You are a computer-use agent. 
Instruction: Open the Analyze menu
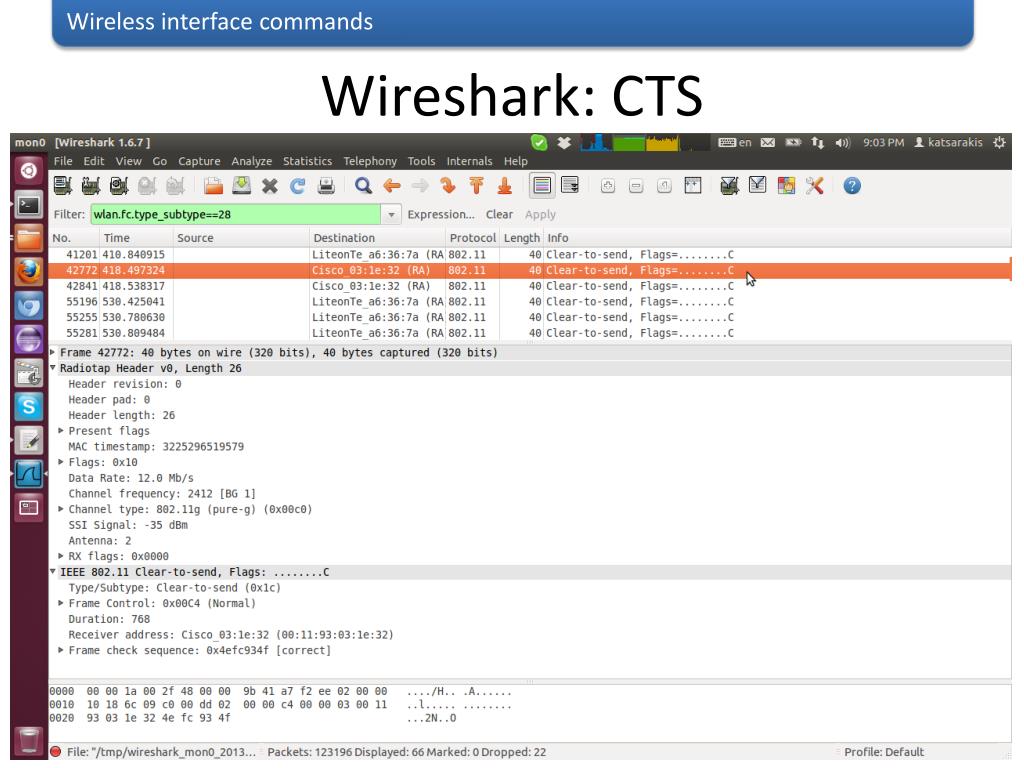[x=251, y=161]
